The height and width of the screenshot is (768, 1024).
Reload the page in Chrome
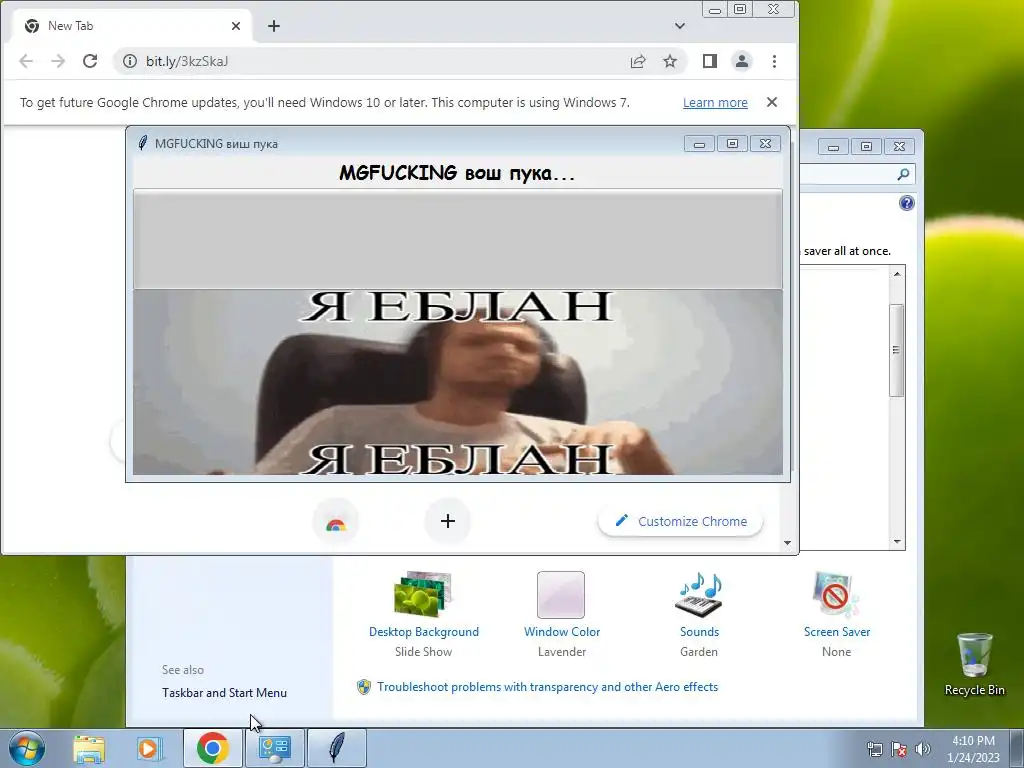coord(90,61)
